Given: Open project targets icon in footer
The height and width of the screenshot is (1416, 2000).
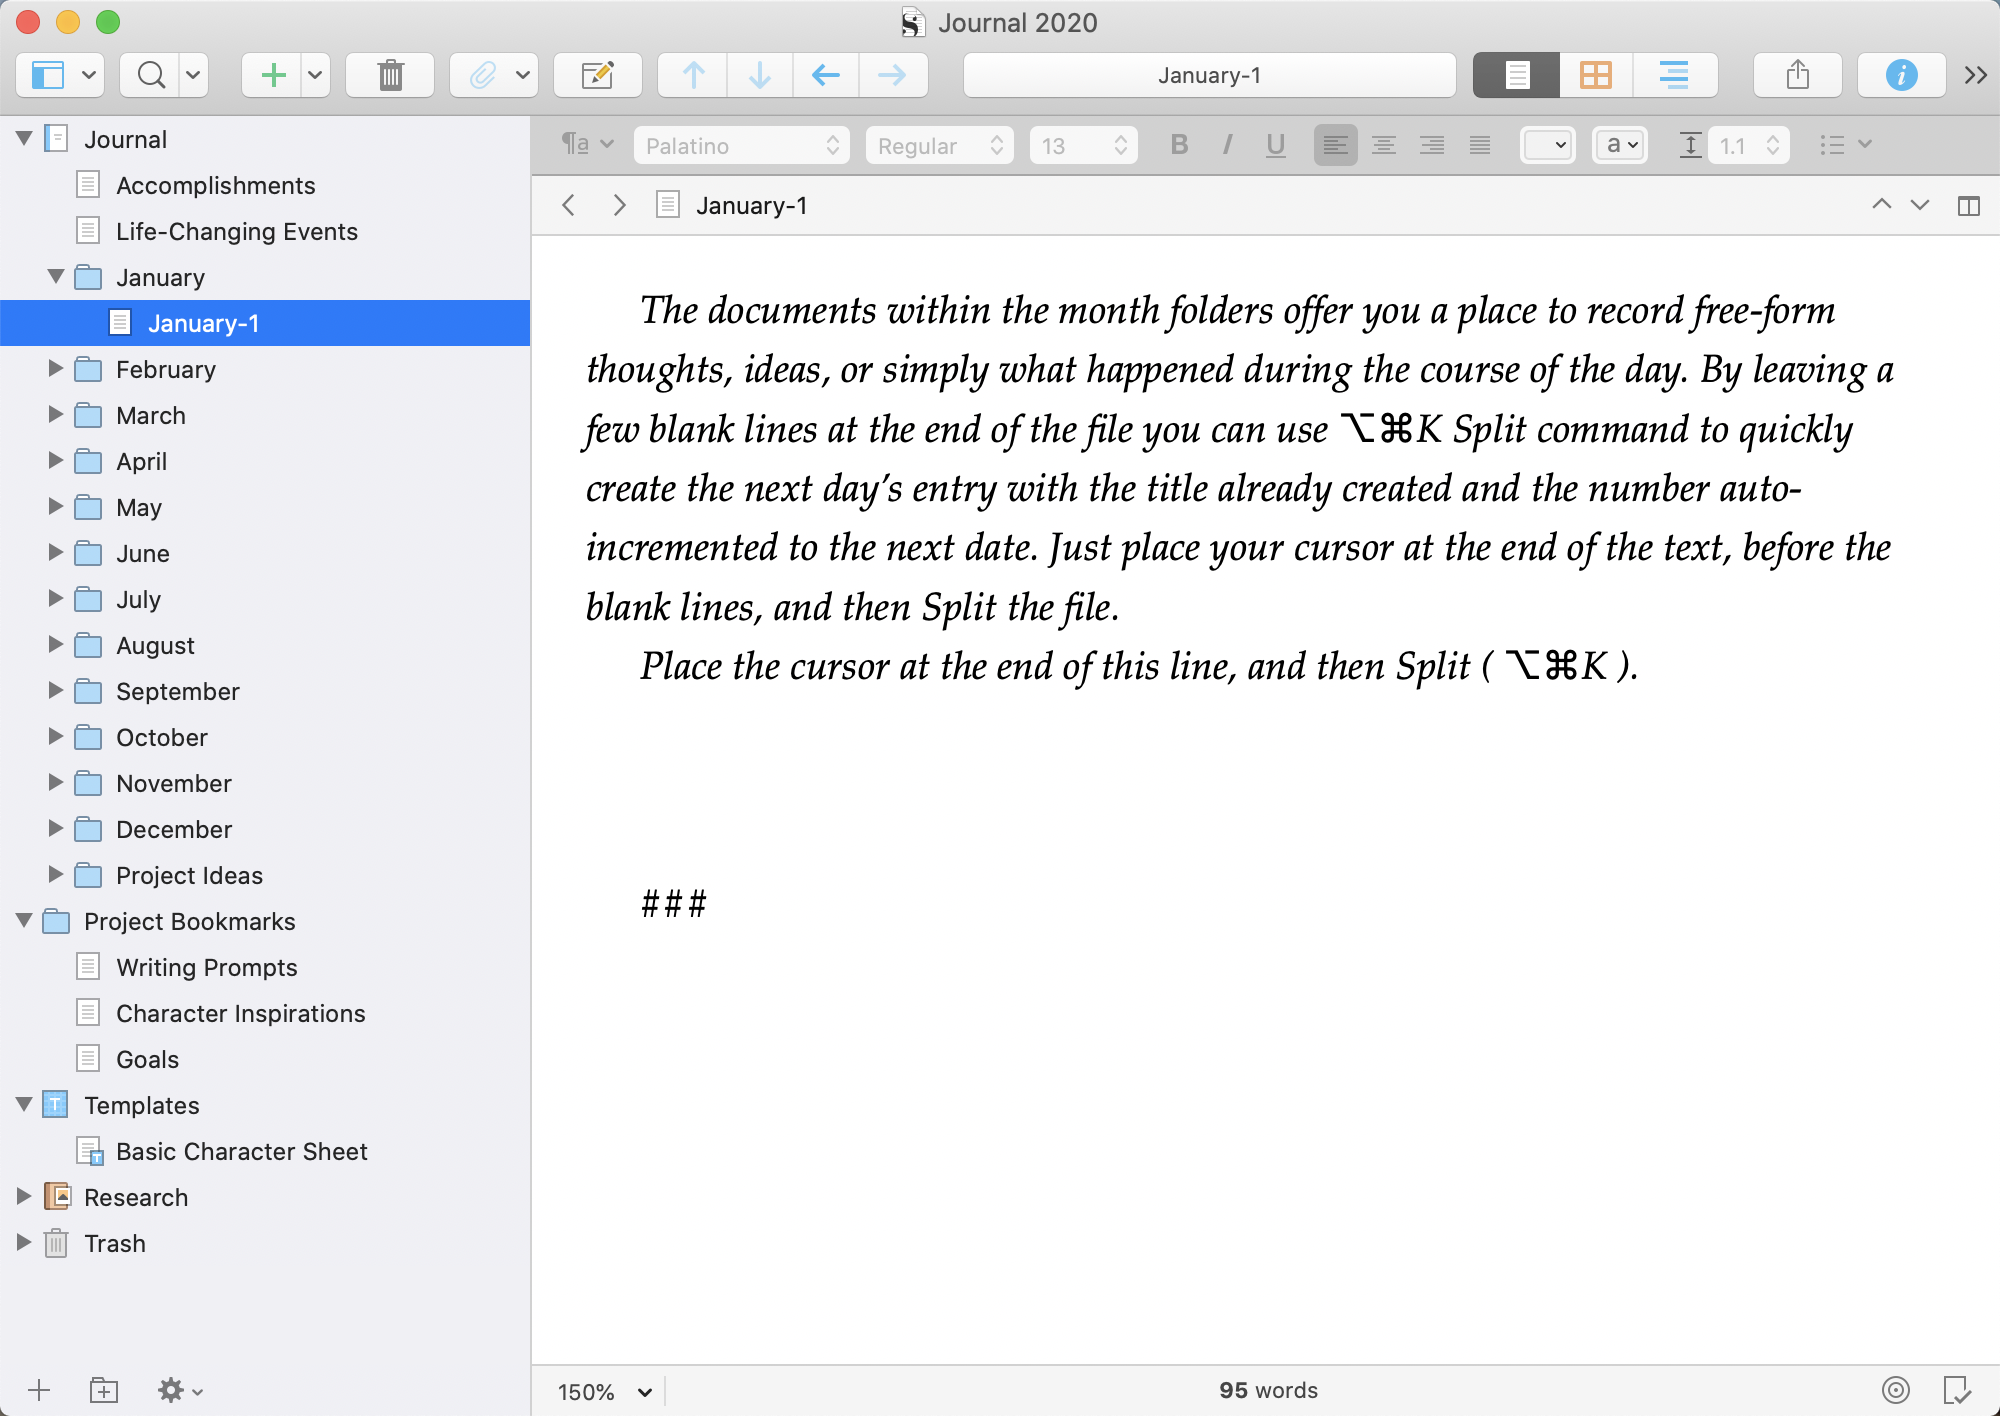Looking at the screenshot, I should (x=1896, y=1390).
